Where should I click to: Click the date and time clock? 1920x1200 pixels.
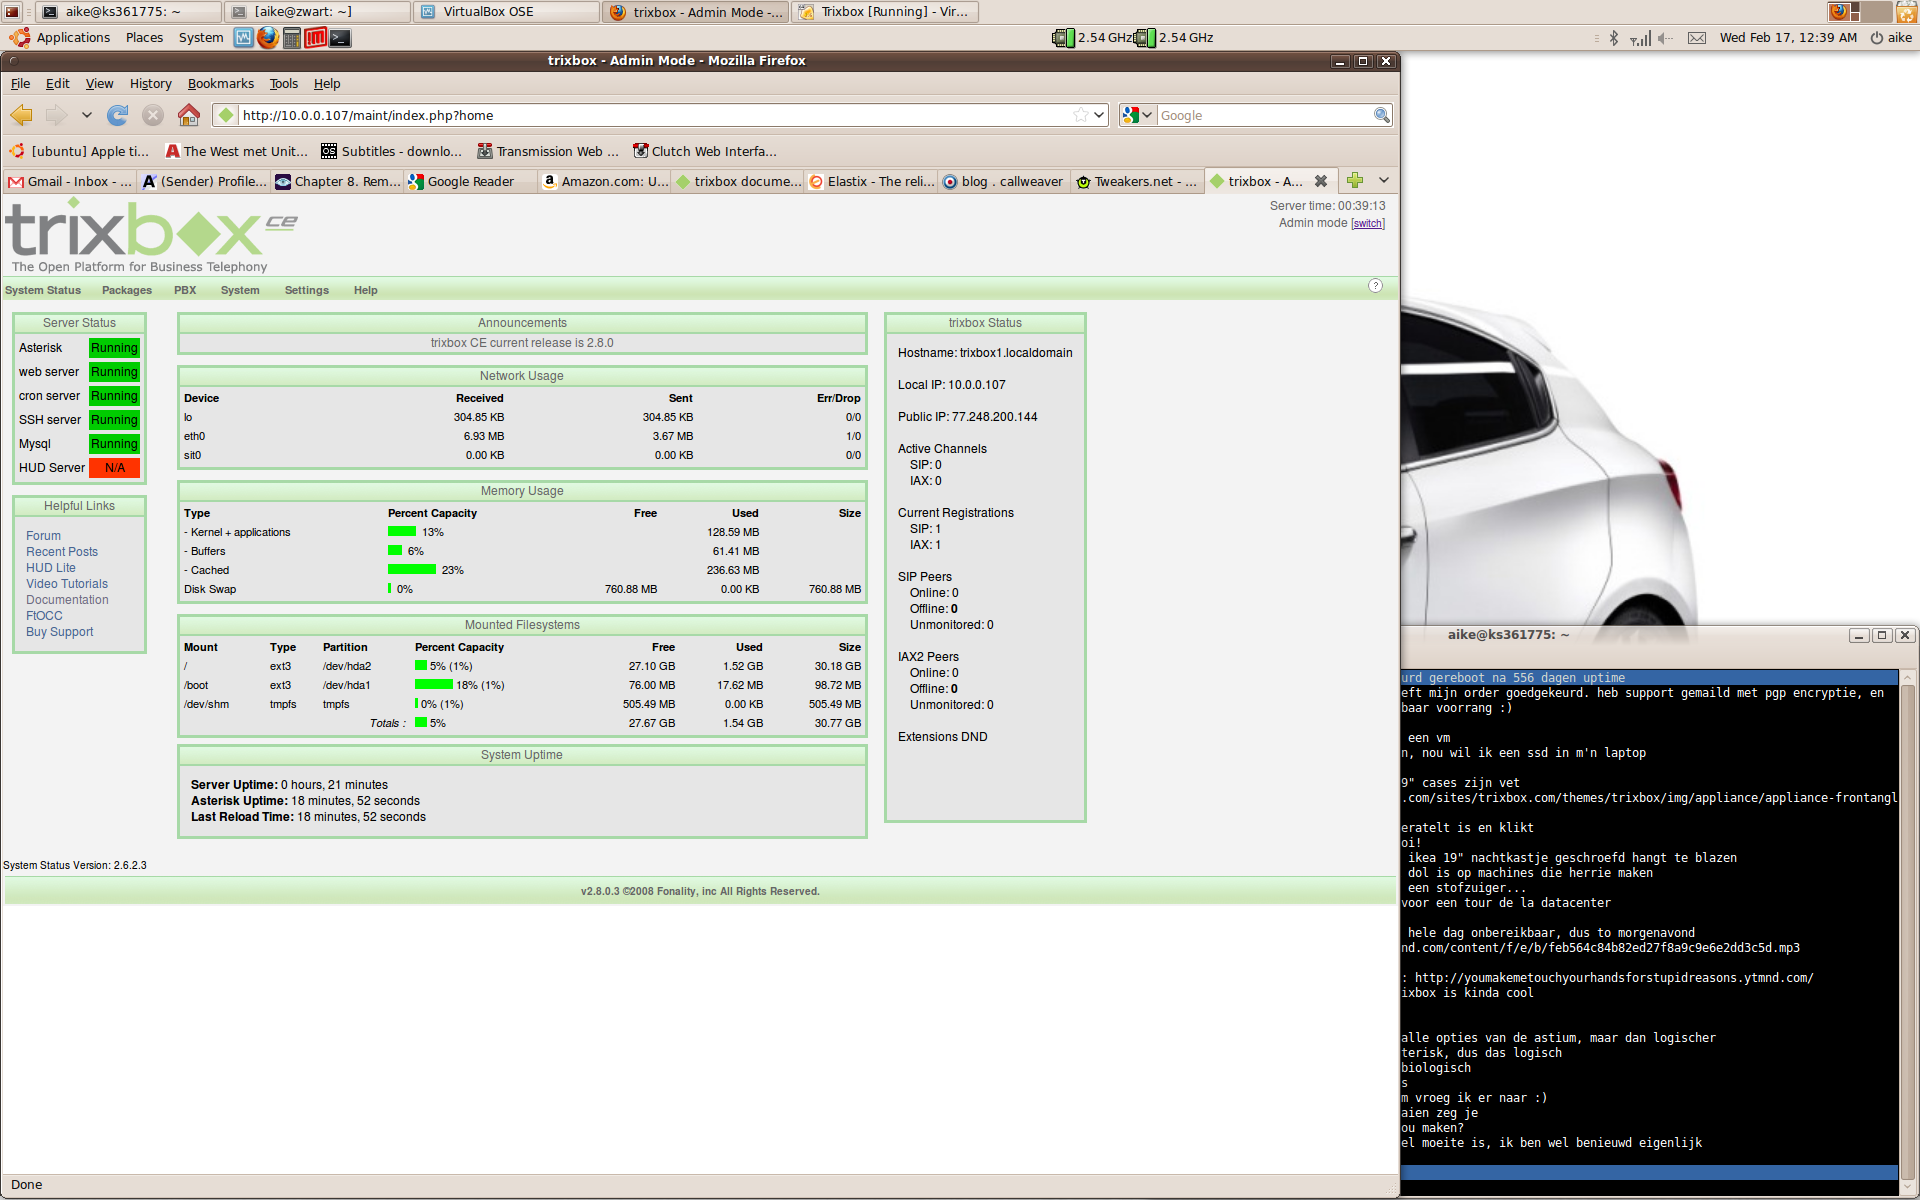tap(1788, 38)
